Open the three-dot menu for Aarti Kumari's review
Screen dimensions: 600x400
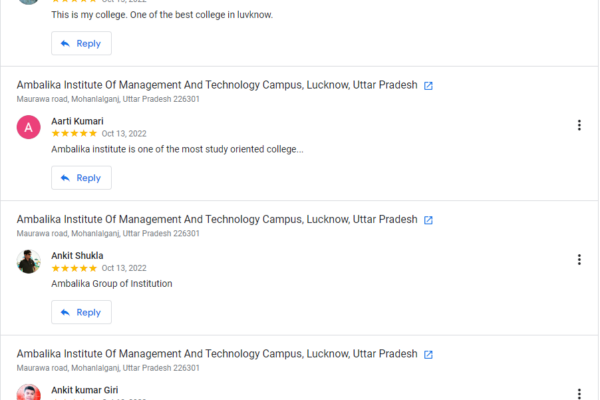pyautogui.click(x=579, y=125)
